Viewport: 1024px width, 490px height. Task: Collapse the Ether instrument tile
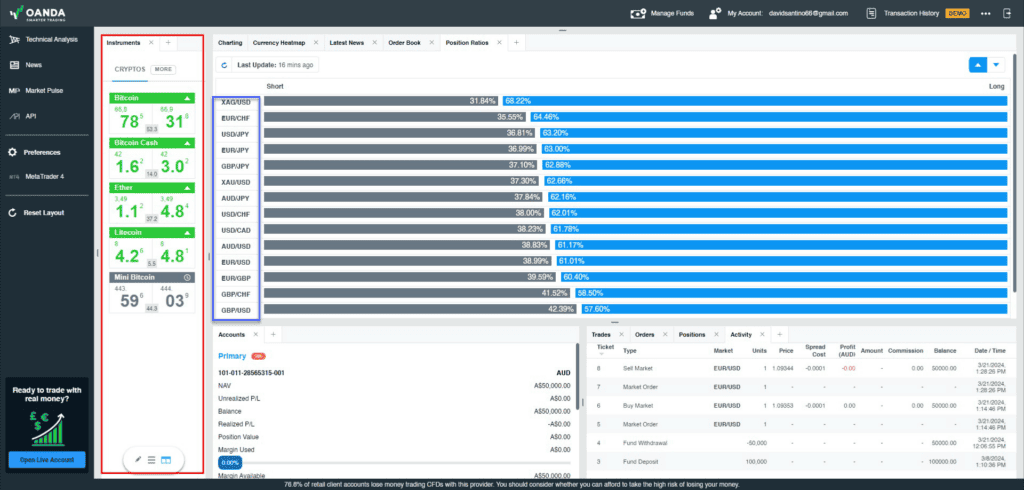188,188
